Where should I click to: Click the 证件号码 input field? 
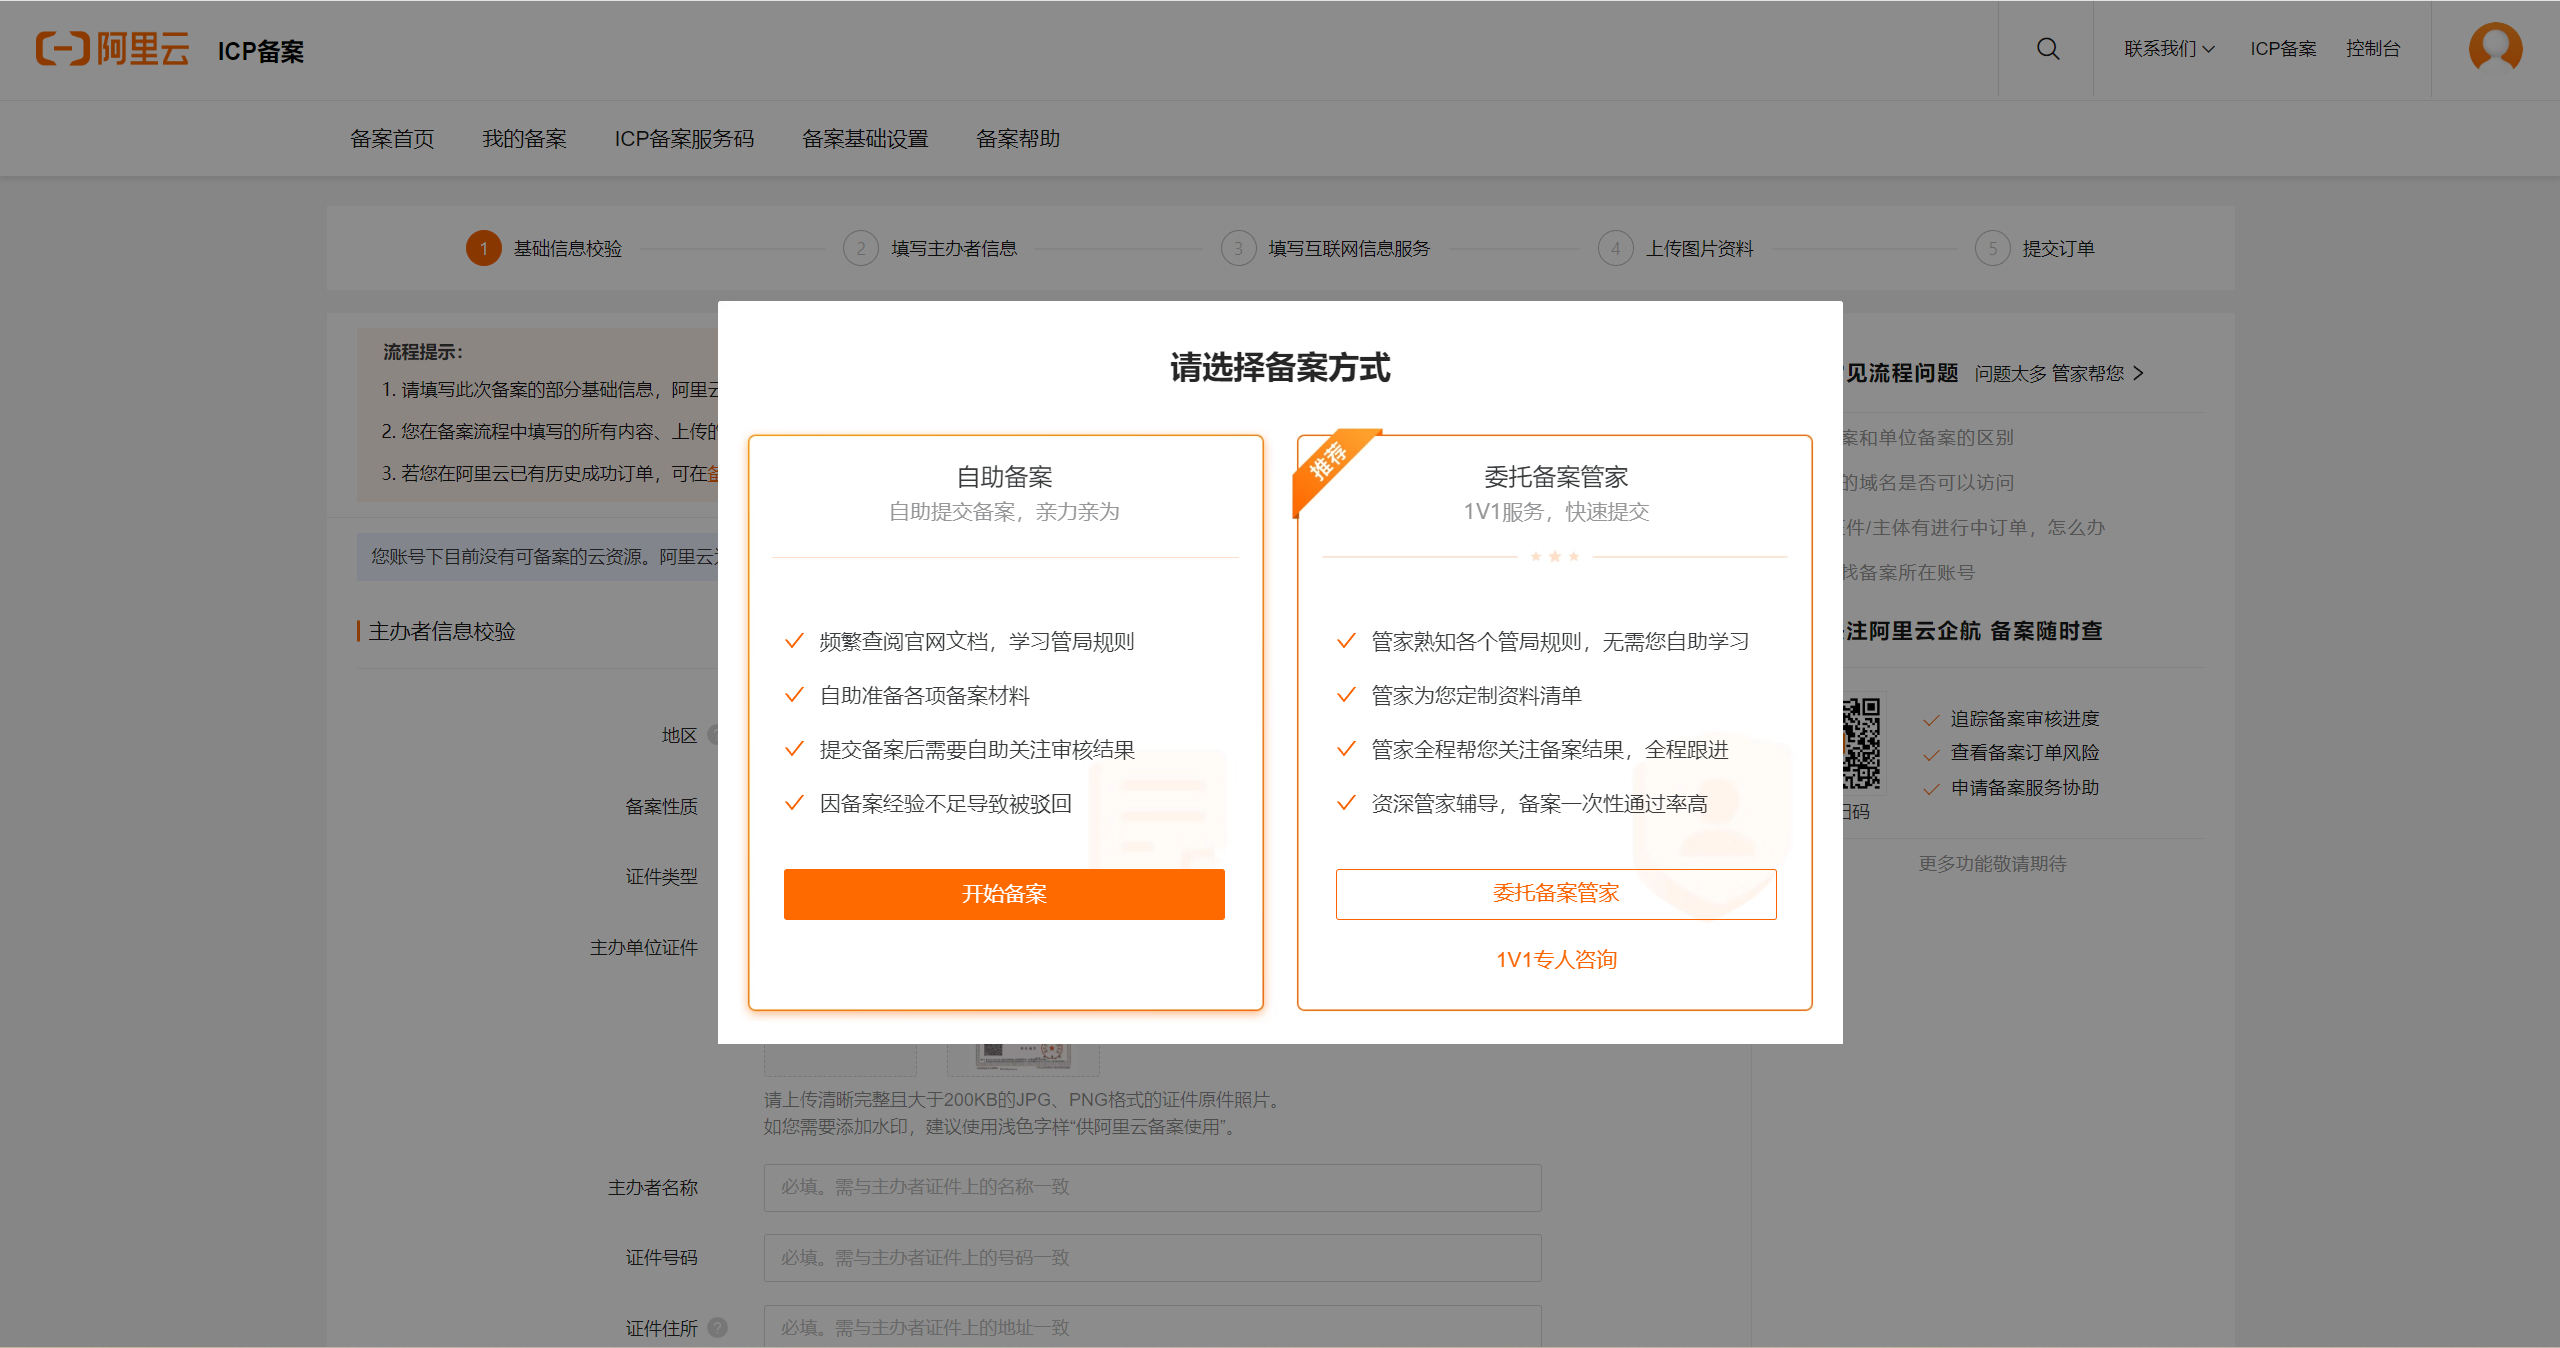(x=1152, y=1257)
